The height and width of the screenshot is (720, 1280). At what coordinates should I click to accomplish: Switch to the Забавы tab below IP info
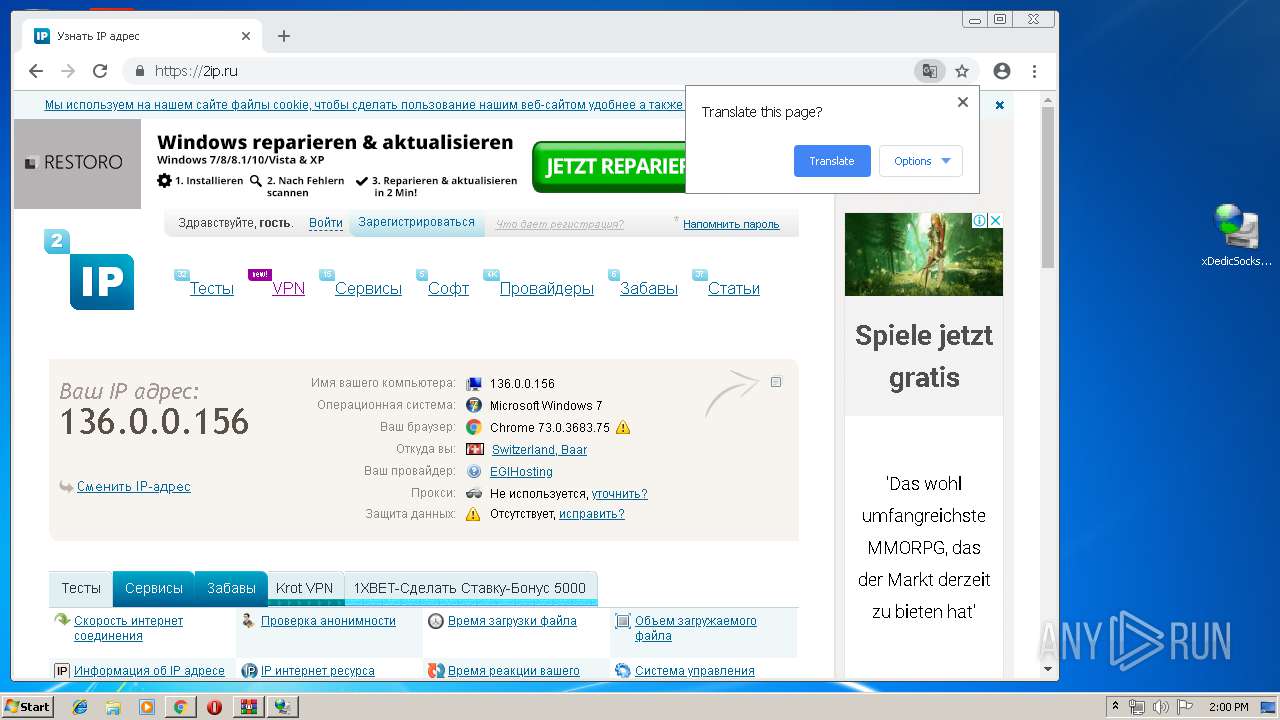[x=231, y=588]
